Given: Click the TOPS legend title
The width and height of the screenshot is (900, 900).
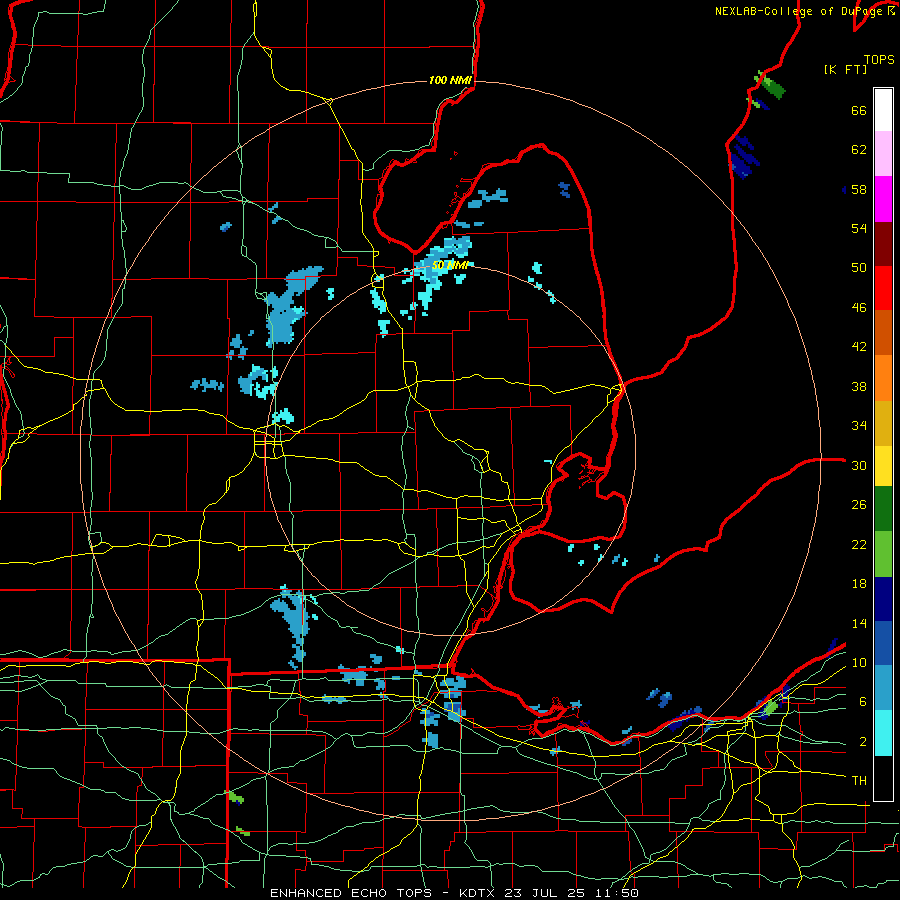Looking at the screenshot, I should (879, 60).
